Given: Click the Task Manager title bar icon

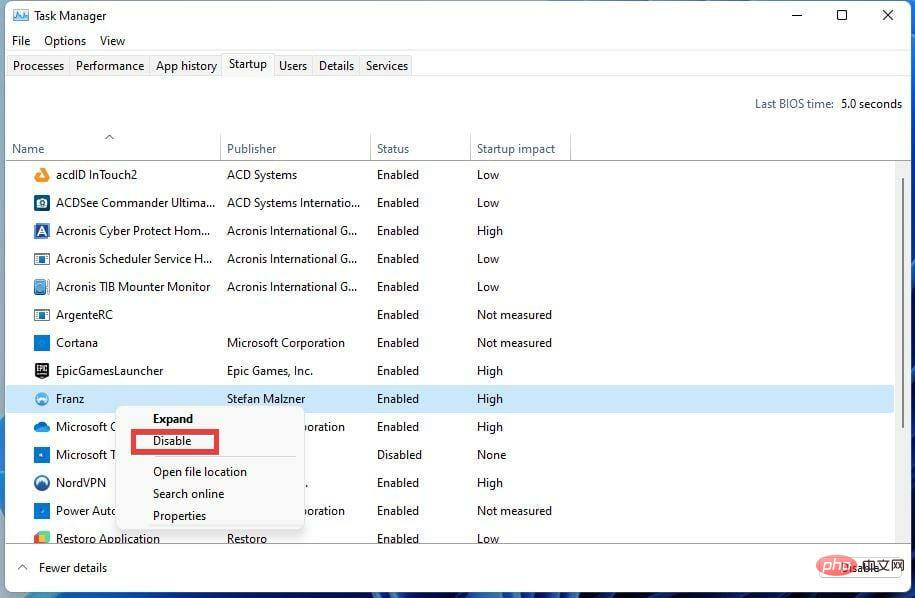Looking at the screenshot, I should pos(20,15).
